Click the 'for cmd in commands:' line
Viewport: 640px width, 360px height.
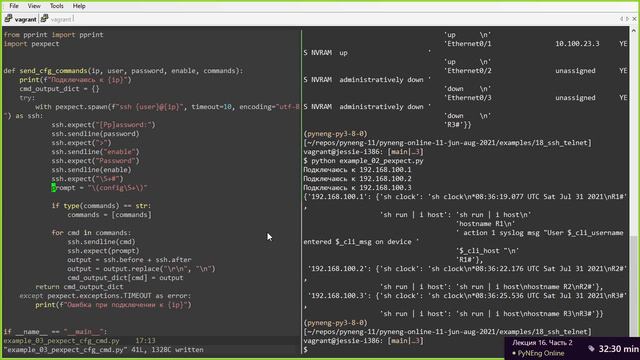pyautogui.click(x=91, y=233)
